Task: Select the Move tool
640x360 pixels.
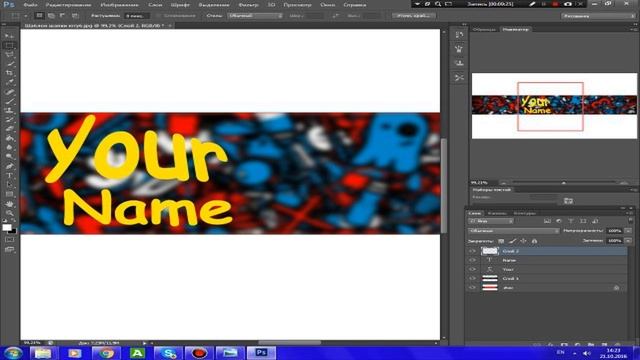Action: point(9,36)
